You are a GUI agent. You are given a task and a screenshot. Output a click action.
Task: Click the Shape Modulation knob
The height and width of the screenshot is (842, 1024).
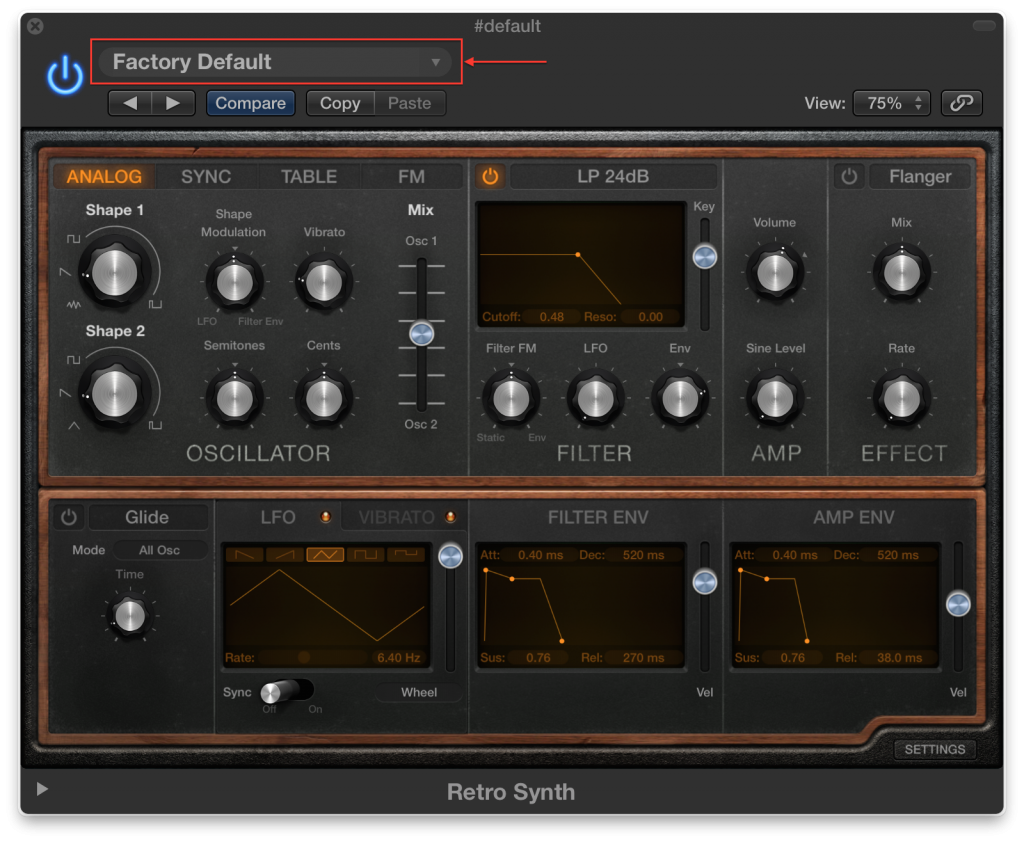coord(234,283)
